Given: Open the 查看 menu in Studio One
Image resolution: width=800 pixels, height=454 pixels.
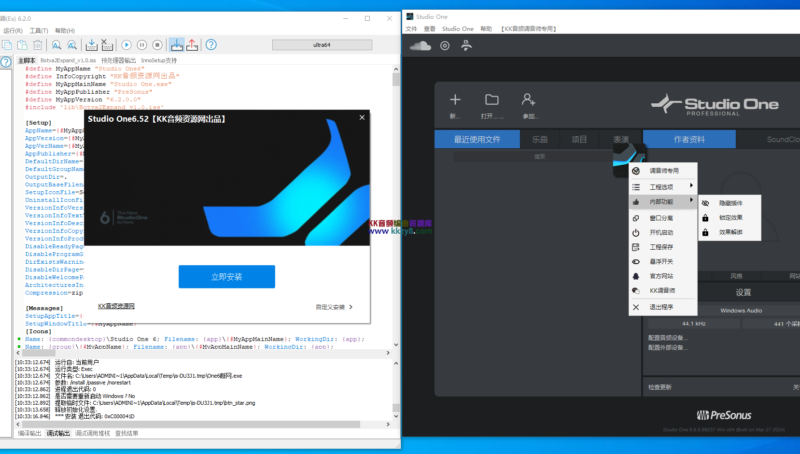Looking at the screenshot, I should tap(430, 29).
